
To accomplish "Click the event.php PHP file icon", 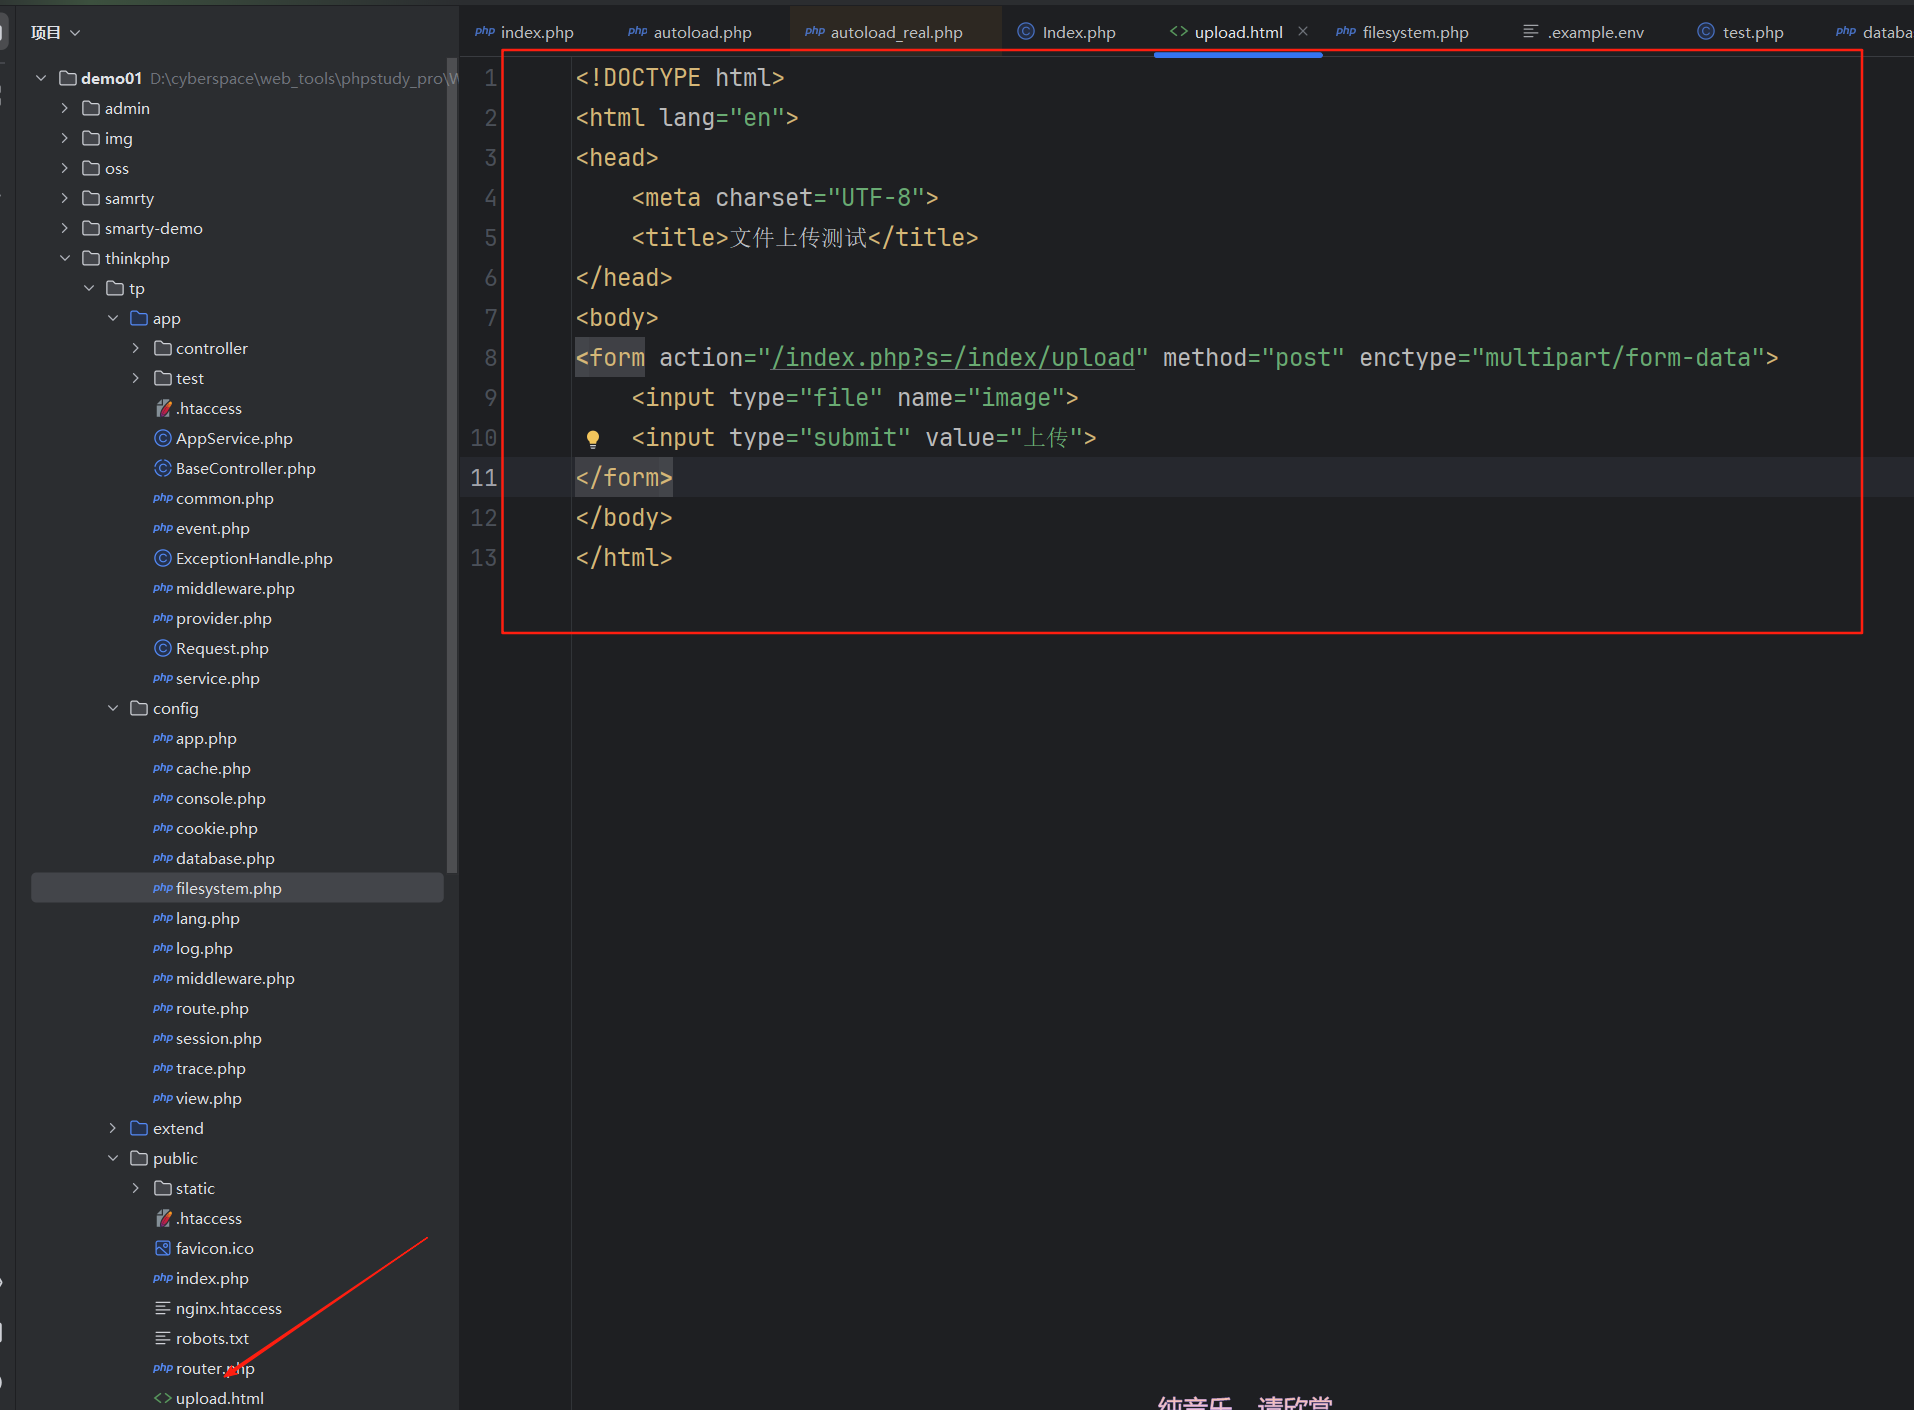I will click(163, 528).
